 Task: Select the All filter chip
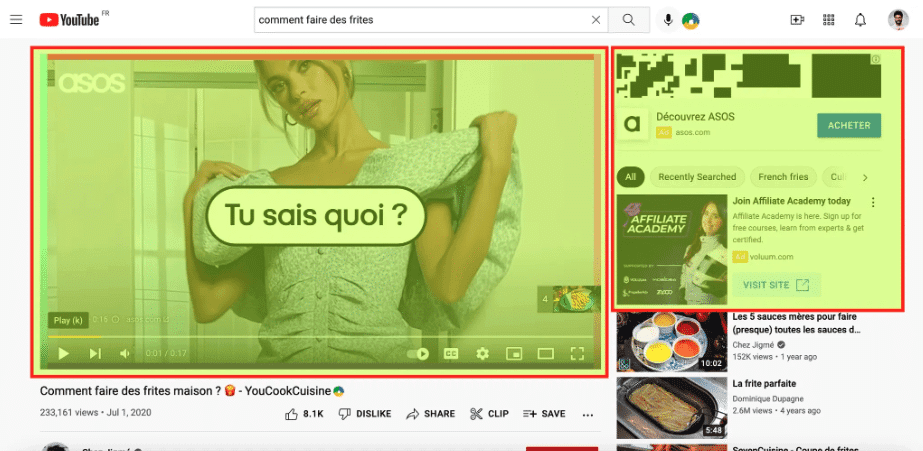pos(630,177)
